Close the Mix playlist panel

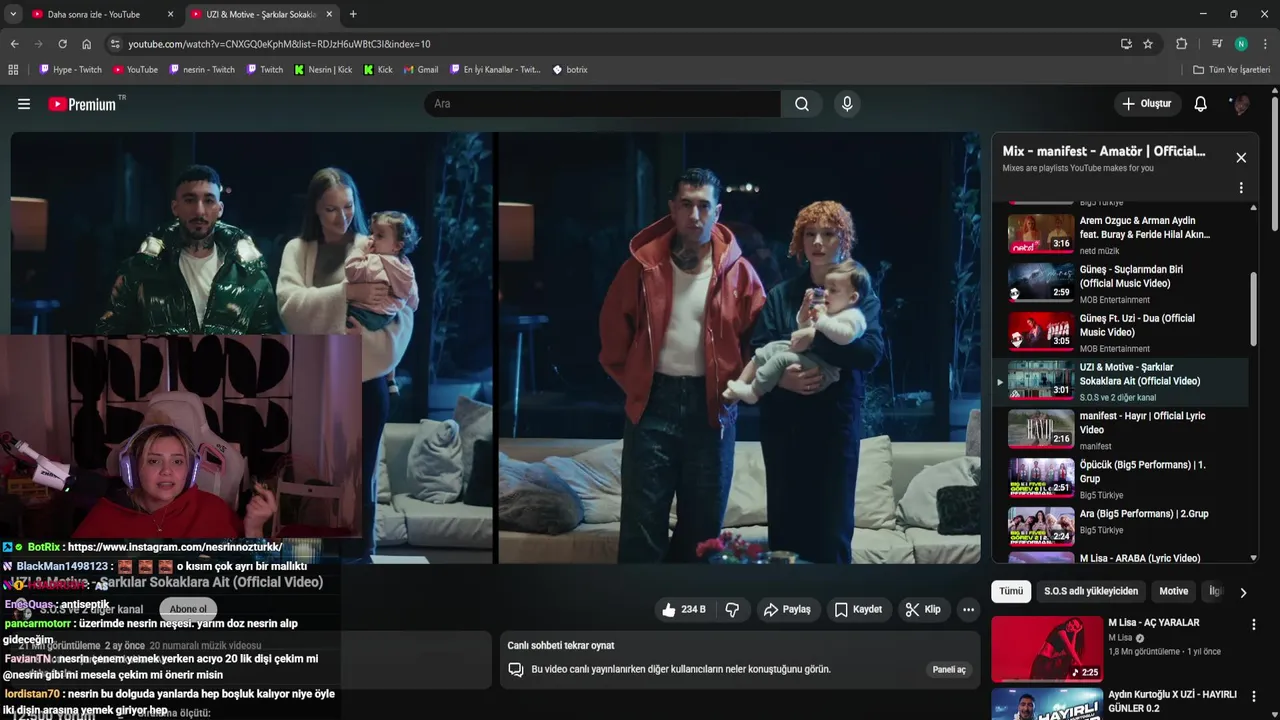(x=1241, y=158)
